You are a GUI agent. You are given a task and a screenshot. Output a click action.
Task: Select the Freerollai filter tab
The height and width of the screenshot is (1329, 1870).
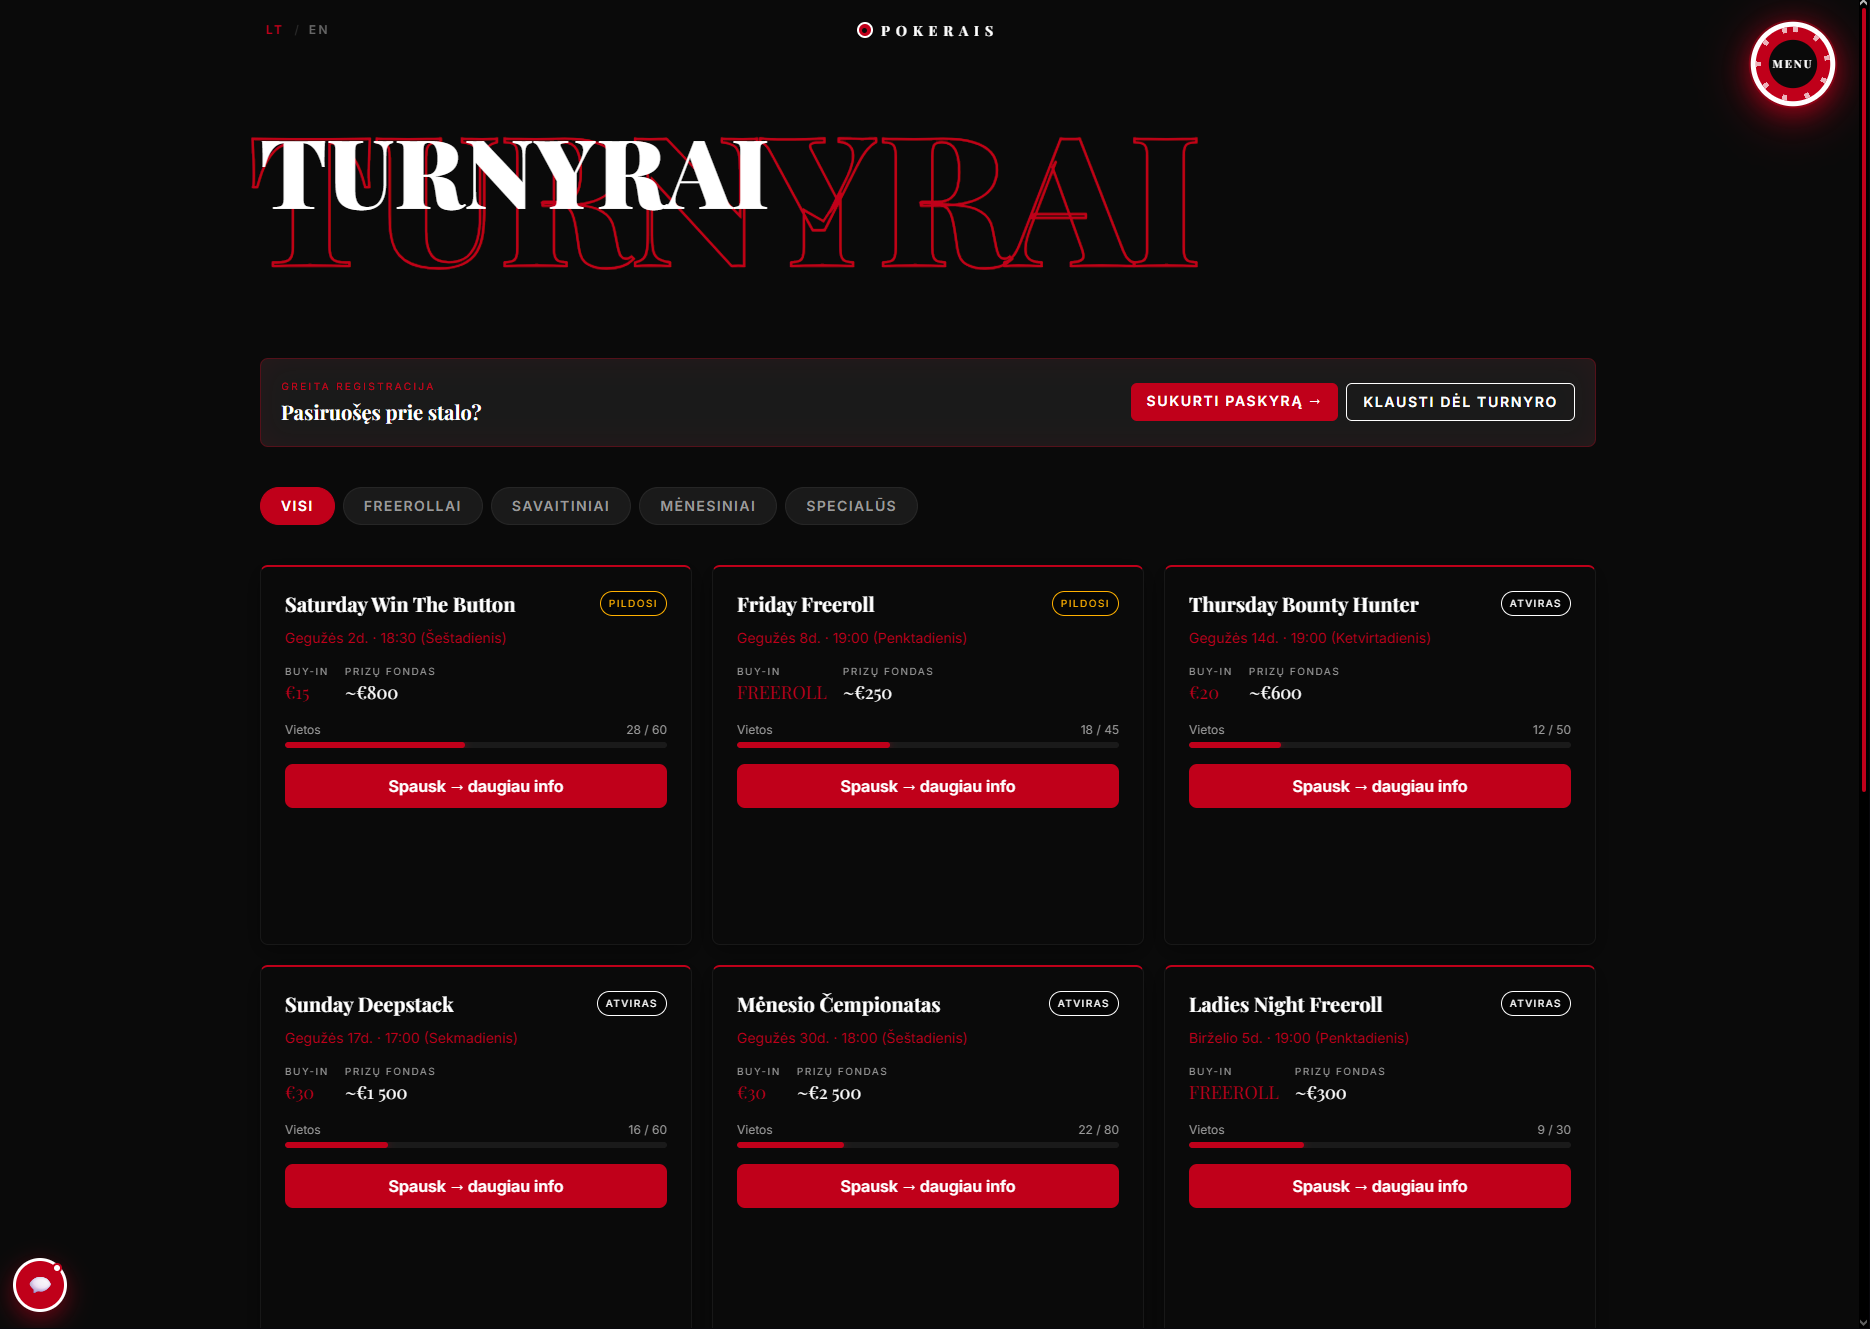pyautogui.click(x=413, y=506)
